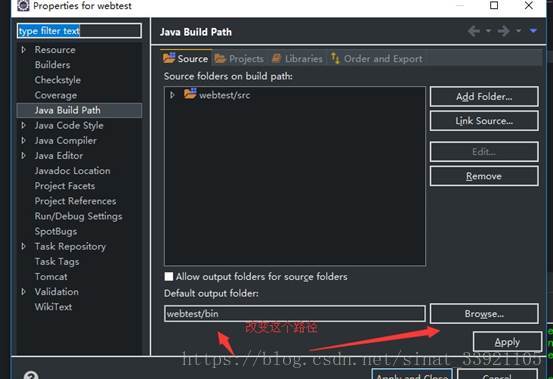This screenshot has width=553, height=379.
Task: Click the help question mark icon
Action: tap(31, 375)
